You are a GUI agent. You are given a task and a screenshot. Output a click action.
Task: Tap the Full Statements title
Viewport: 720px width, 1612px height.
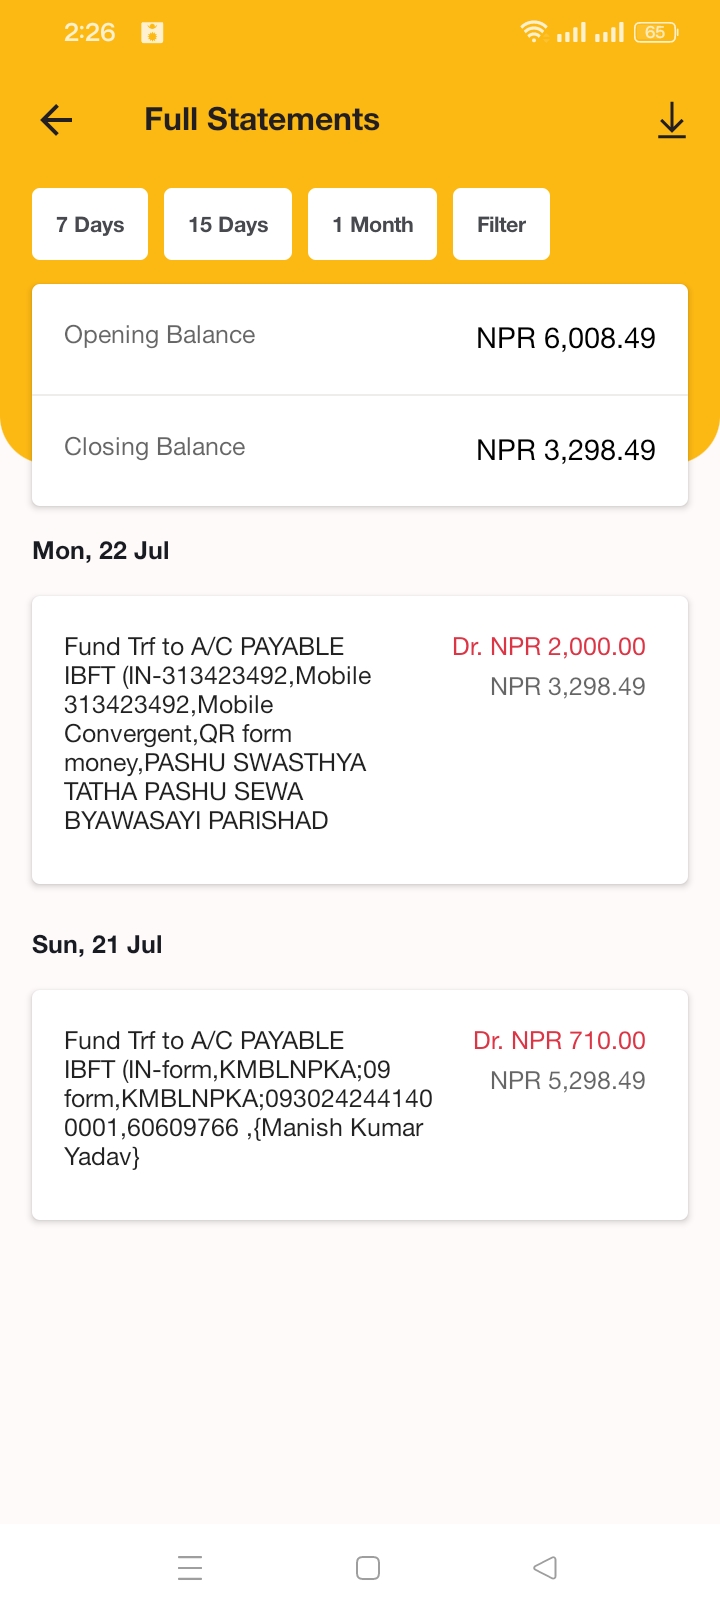click(262, 120)
